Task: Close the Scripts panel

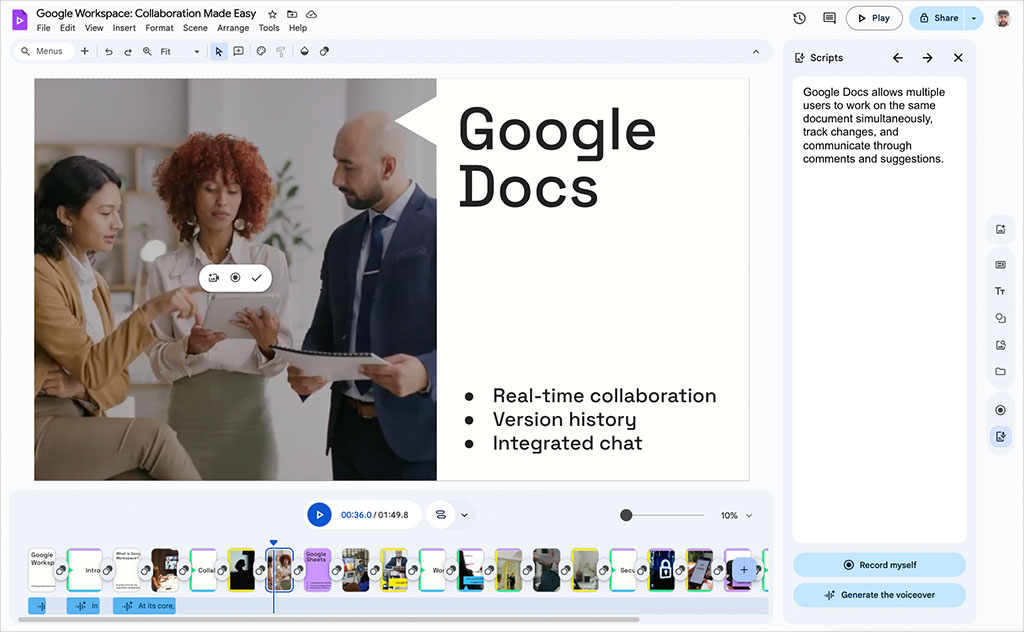Action: (x=958, y=58)
